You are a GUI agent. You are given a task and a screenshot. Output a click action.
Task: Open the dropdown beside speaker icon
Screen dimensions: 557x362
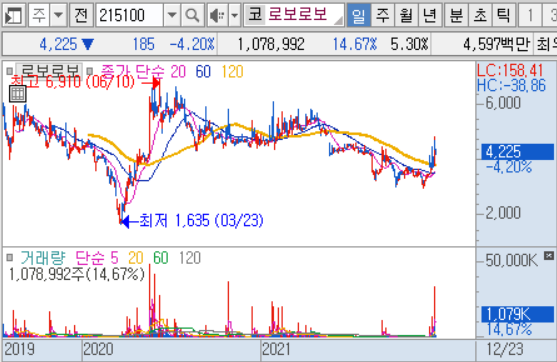pyautogui.click(x=234, y=15)
